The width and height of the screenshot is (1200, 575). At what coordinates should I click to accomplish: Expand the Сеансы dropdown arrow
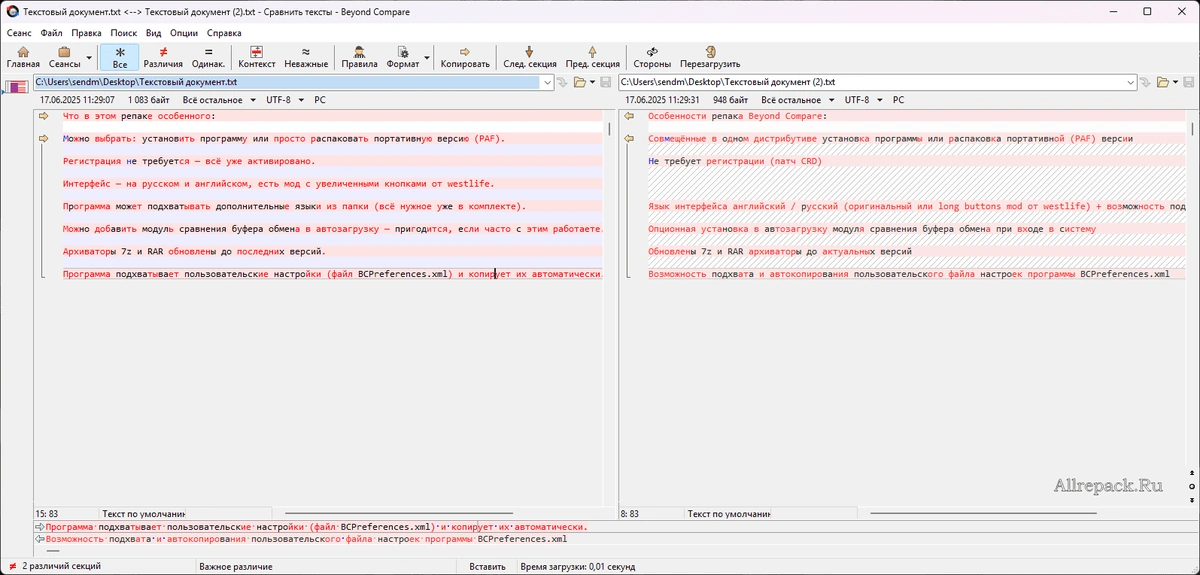point(89,57)
